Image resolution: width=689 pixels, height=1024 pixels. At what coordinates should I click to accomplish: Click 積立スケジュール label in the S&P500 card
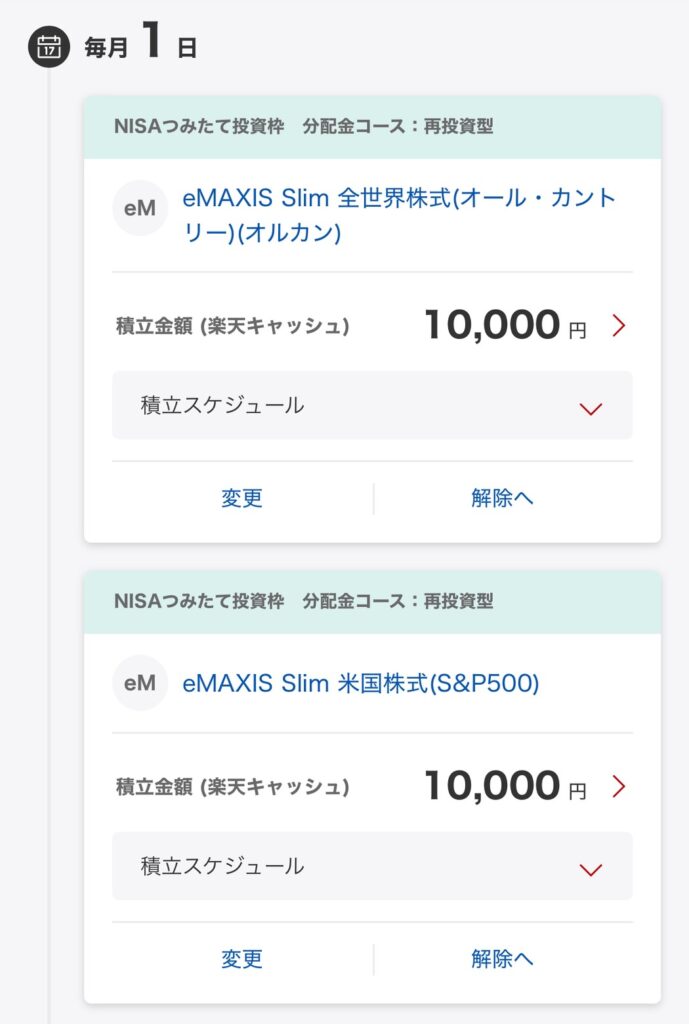click(223, 866)
